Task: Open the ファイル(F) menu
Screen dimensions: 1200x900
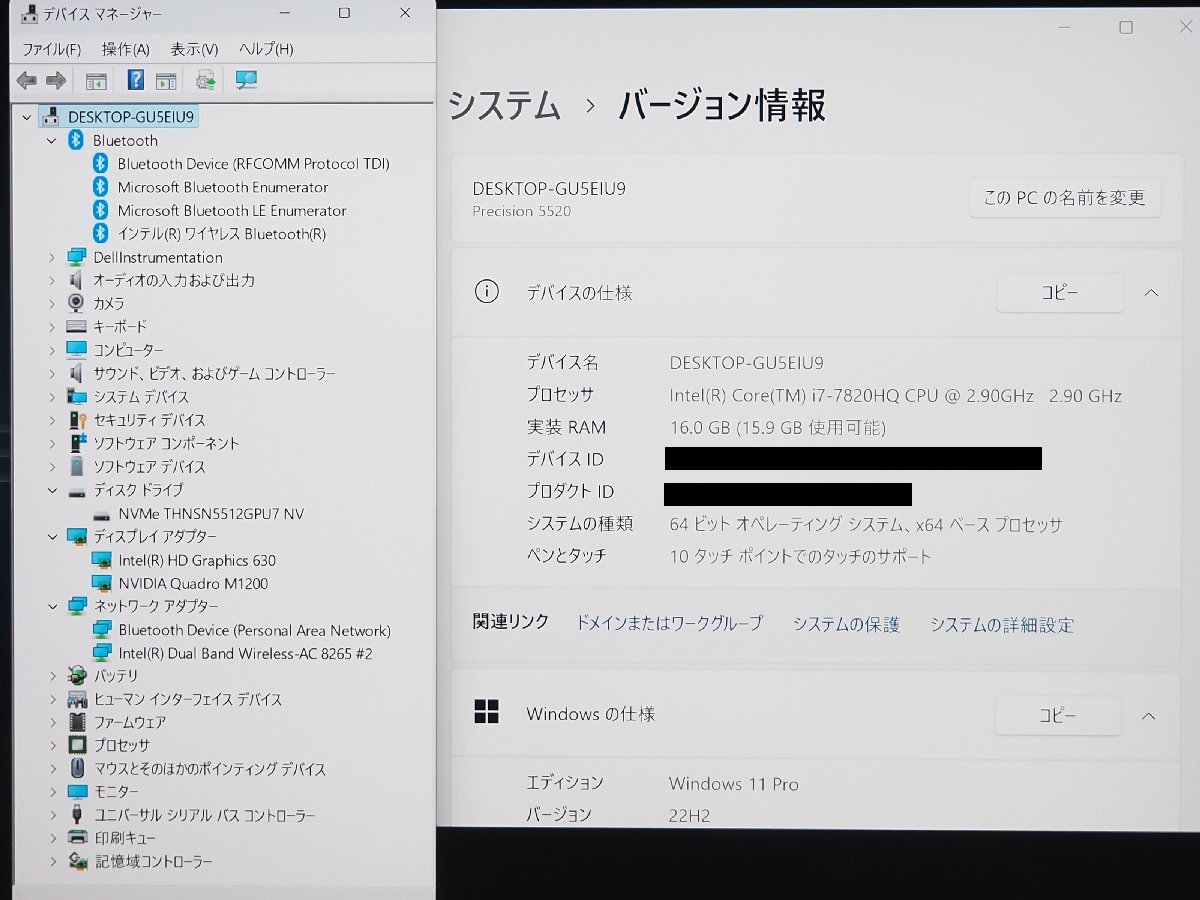Action: (x=51, y=49)
